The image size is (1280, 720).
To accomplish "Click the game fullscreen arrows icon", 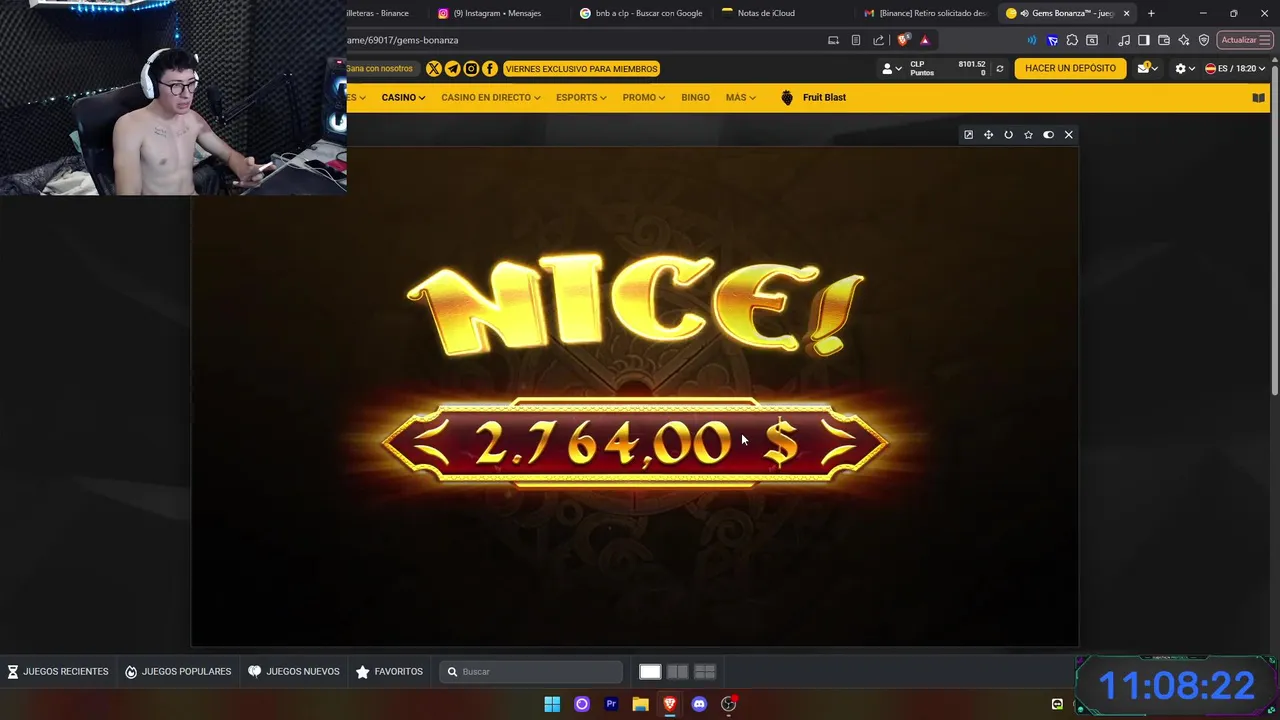I will 988,135.
